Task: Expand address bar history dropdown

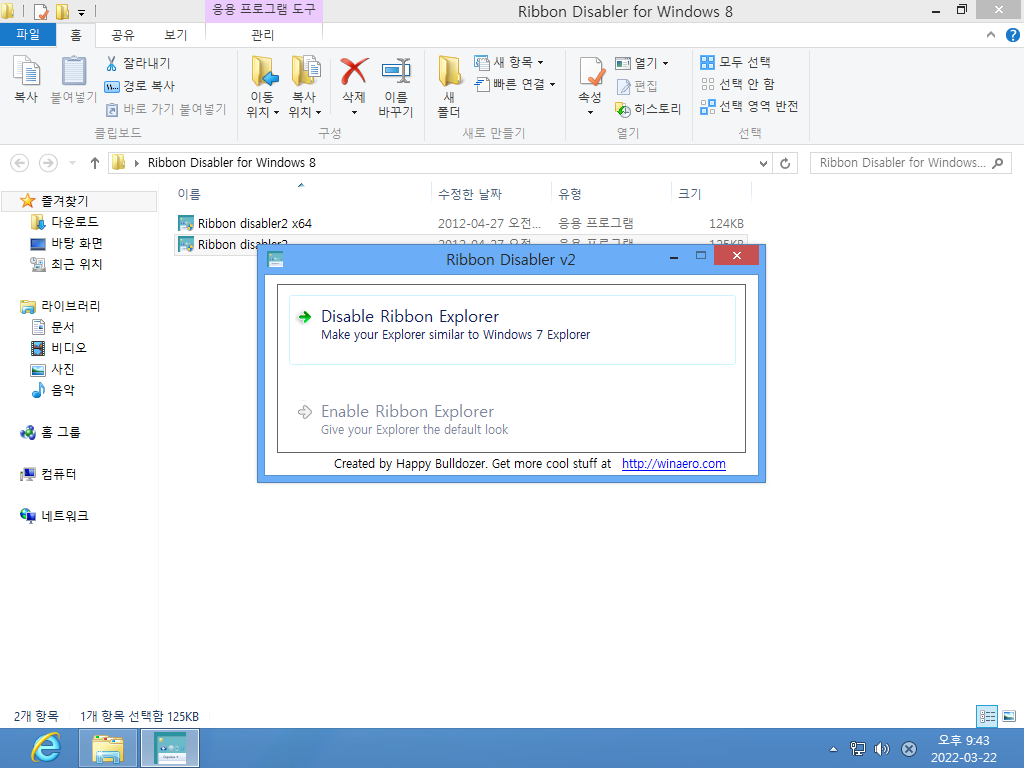Action: pyautogui.click(x=763, y=163)
